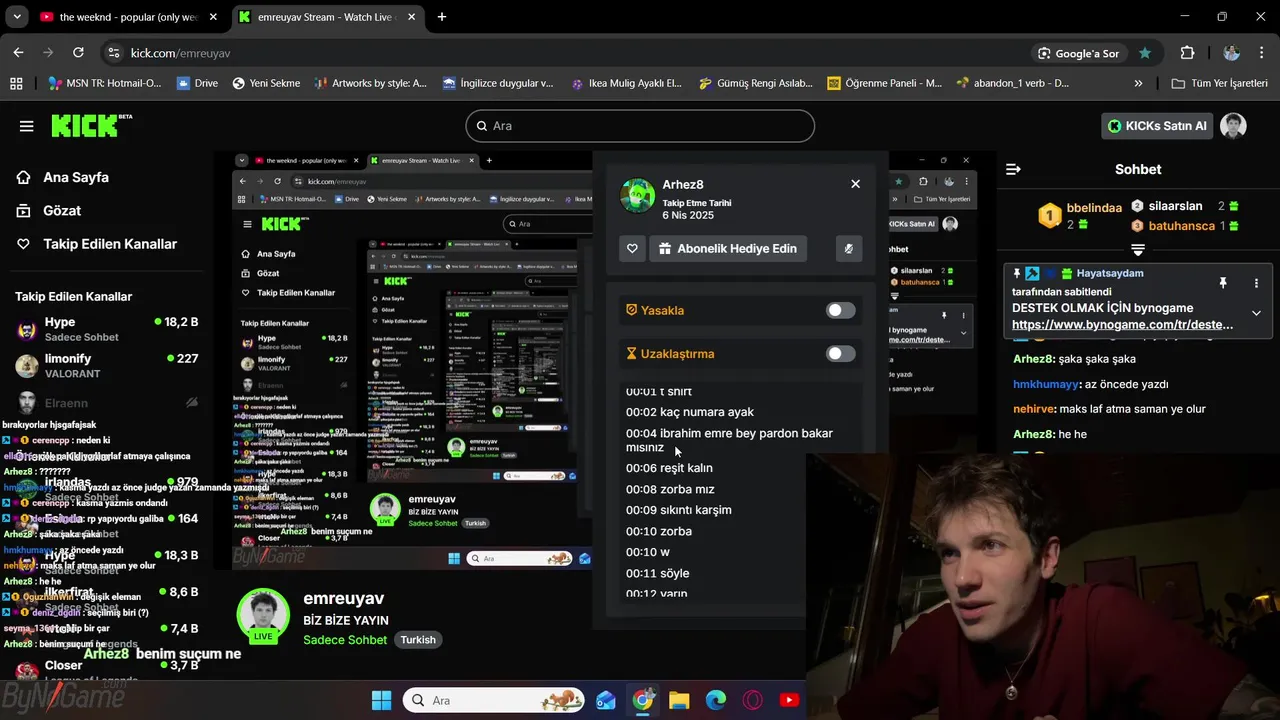
Task: Open Chrome tab search dropdown
Action: coord(17,17)
